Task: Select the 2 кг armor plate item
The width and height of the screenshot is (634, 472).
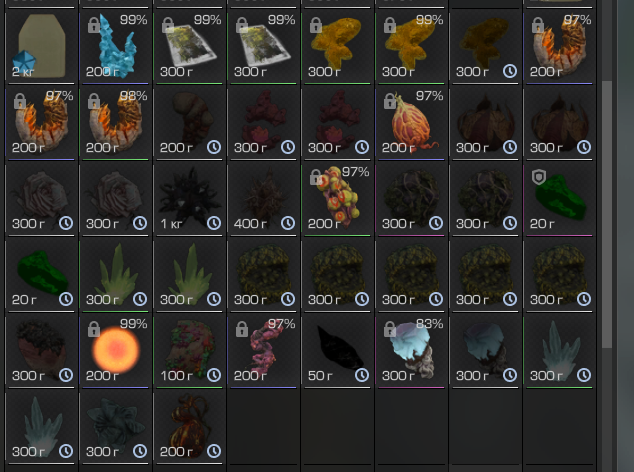Action: click(41, 46)
